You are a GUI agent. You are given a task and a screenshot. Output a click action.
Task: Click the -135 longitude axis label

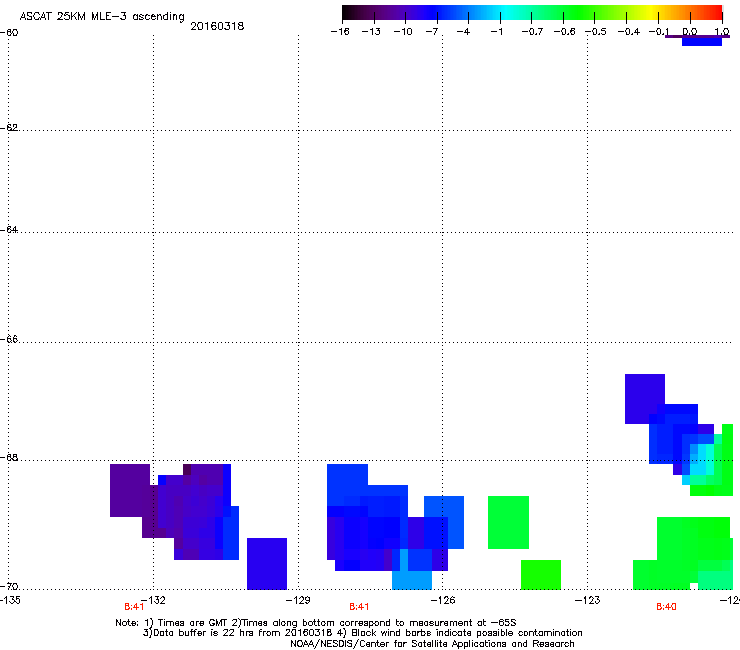[10, 600]
